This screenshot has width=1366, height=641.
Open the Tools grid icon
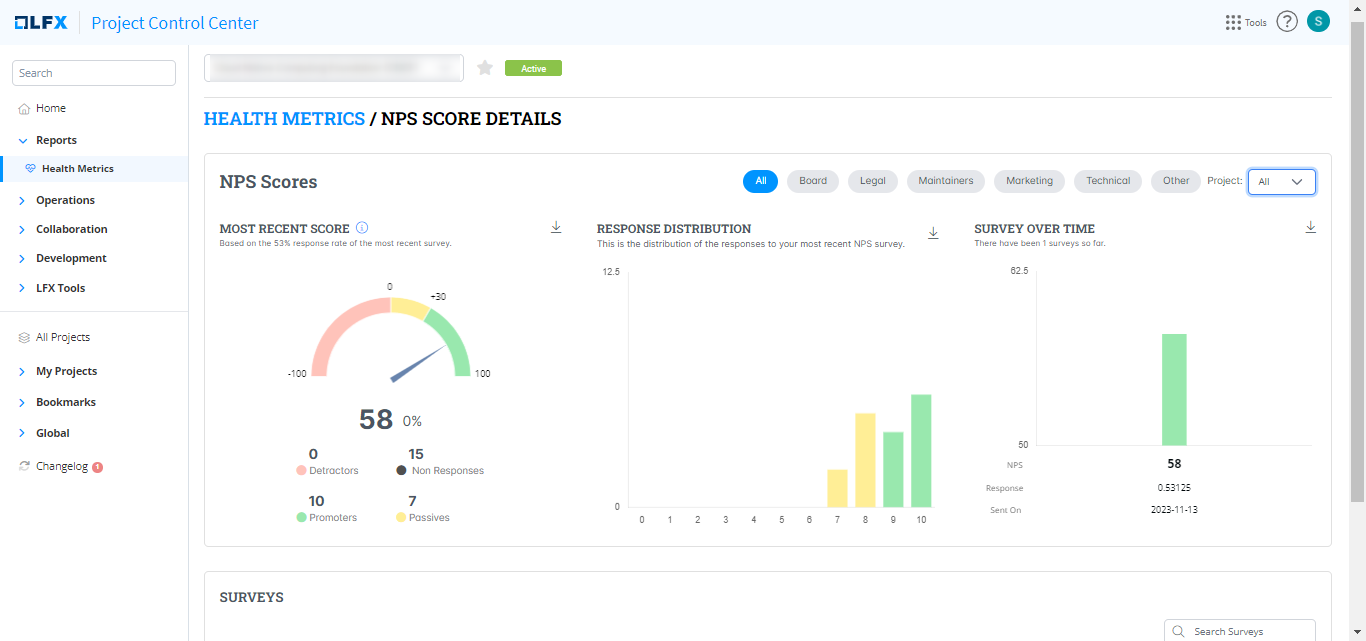tap(1233, 22)
